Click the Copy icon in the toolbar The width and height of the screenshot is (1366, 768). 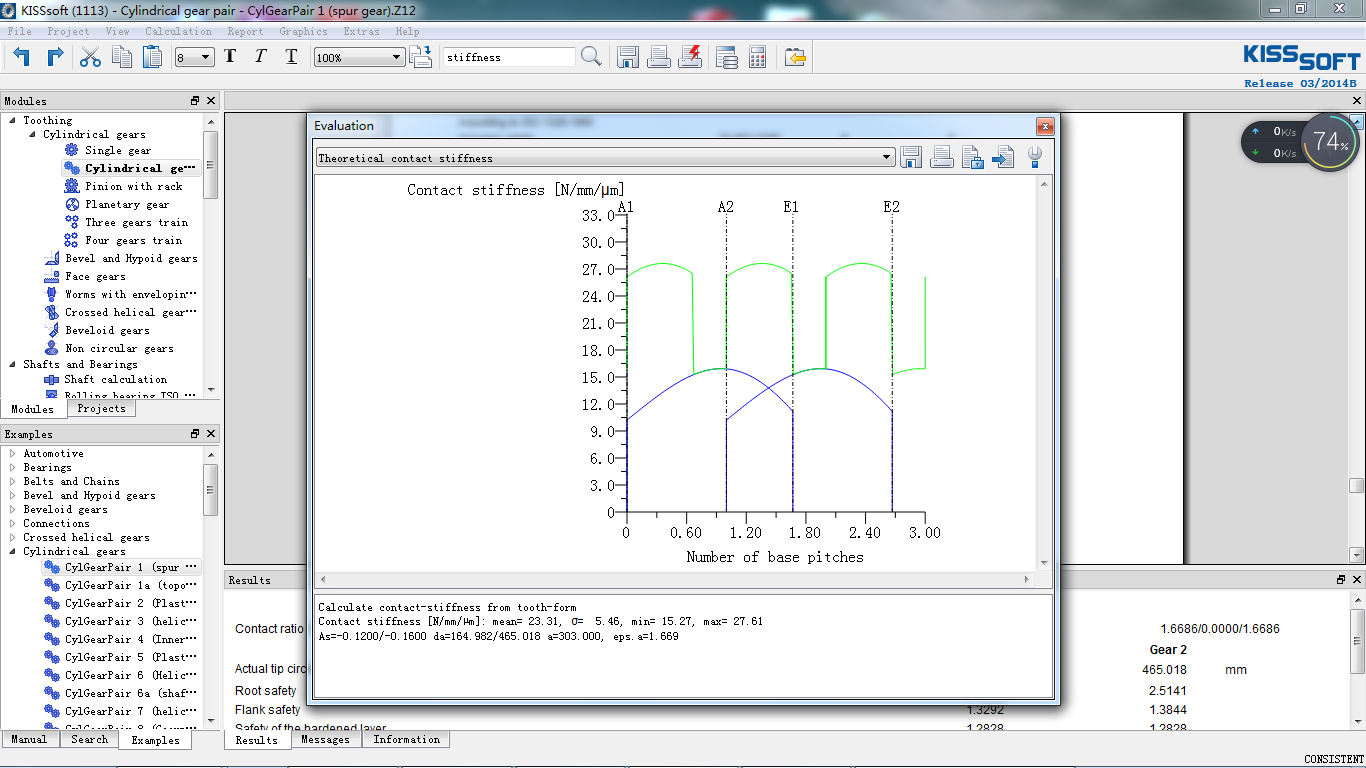(x=122, y=57)
